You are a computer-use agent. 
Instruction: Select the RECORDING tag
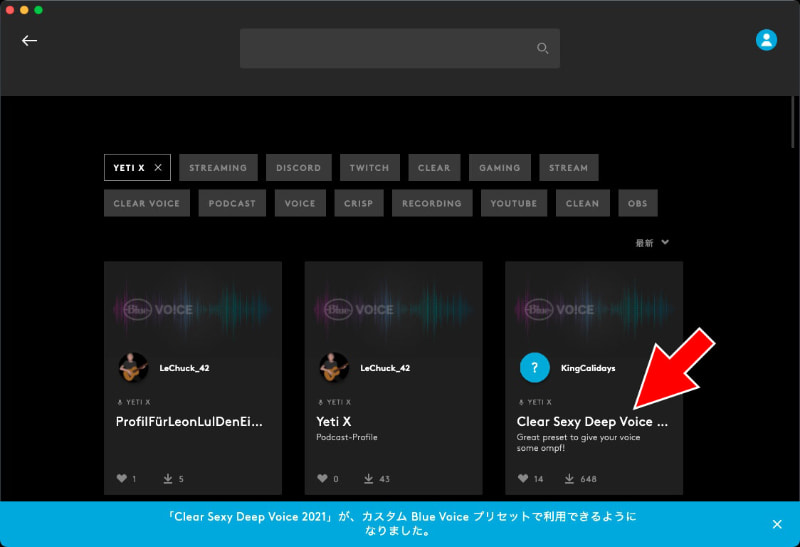click(x=432, y=203)
